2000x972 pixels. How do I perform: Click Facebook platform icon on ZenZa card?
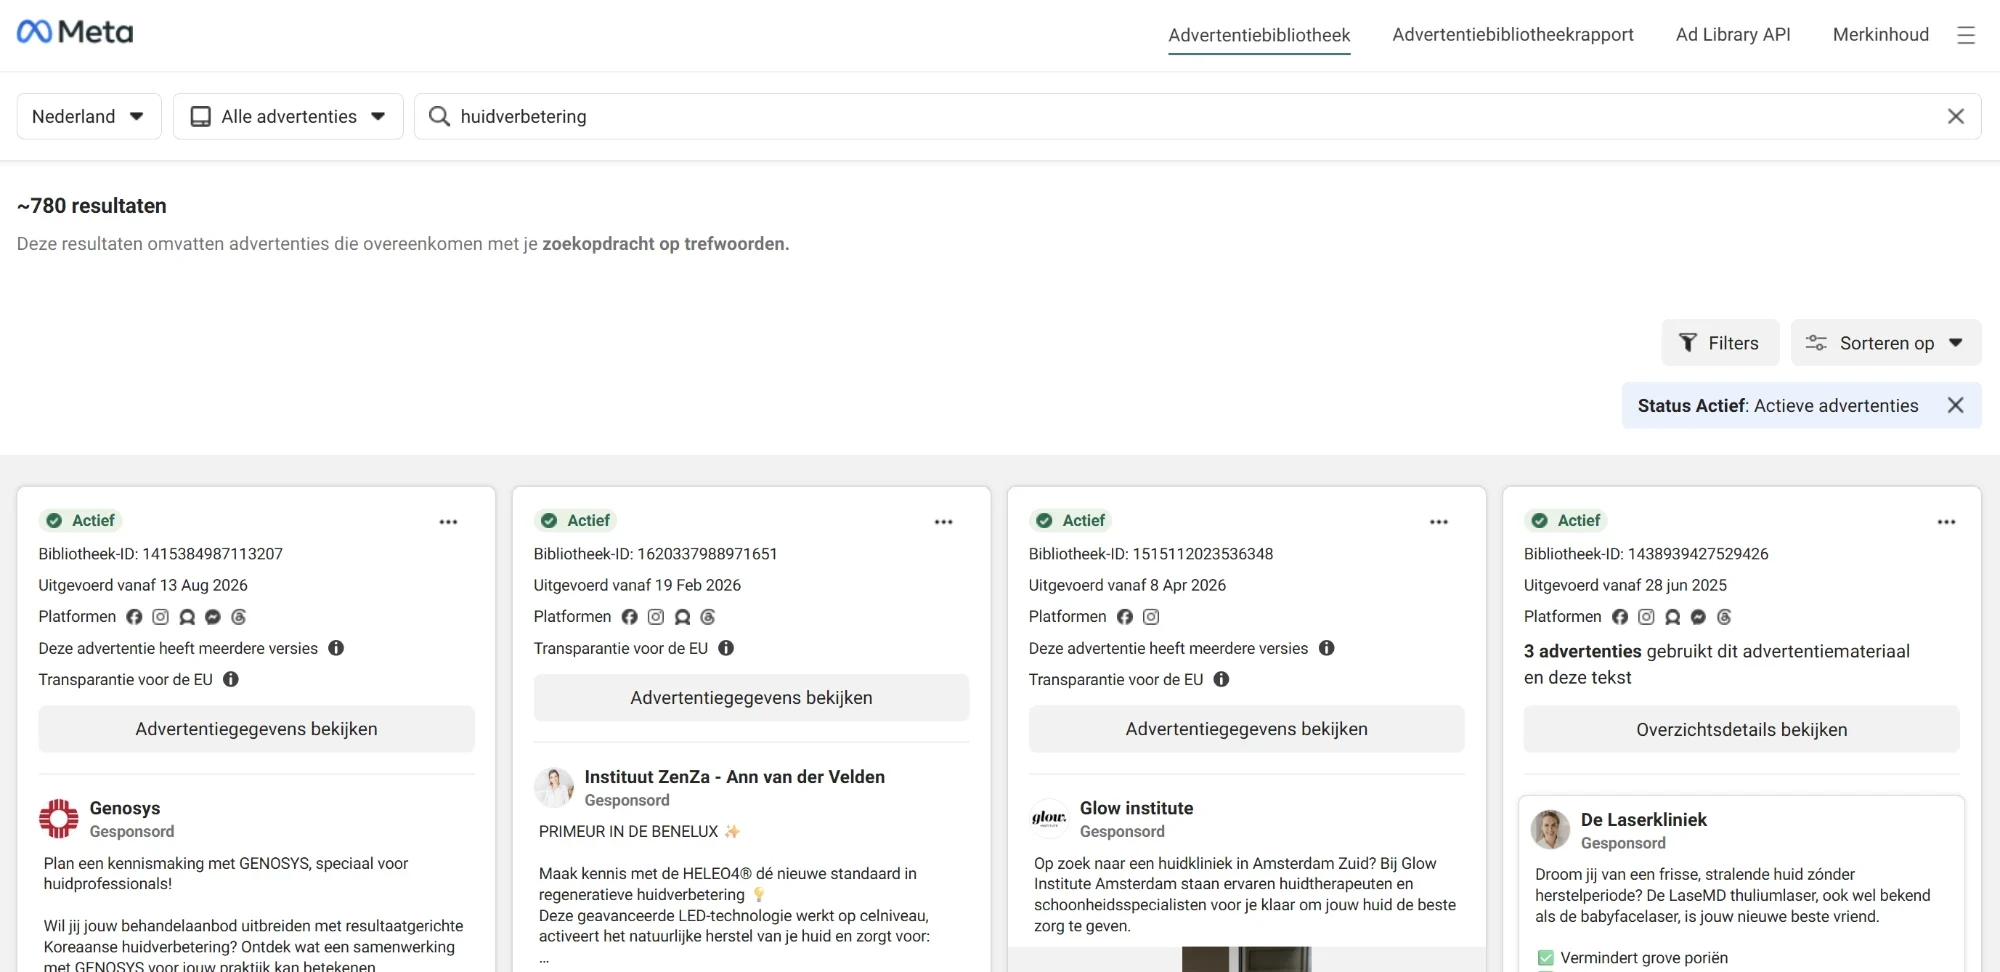click(x=629, y=617)
